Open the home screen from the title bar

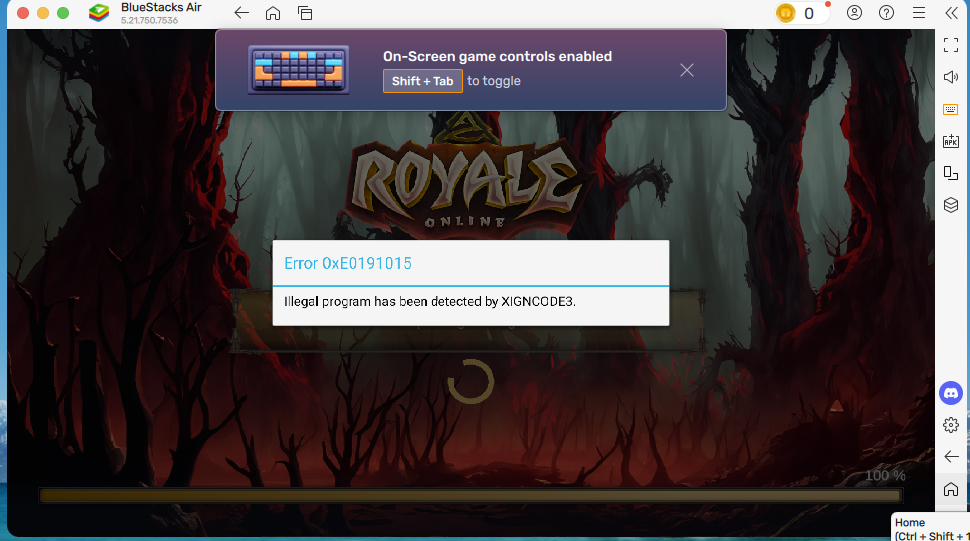point(273,13)
